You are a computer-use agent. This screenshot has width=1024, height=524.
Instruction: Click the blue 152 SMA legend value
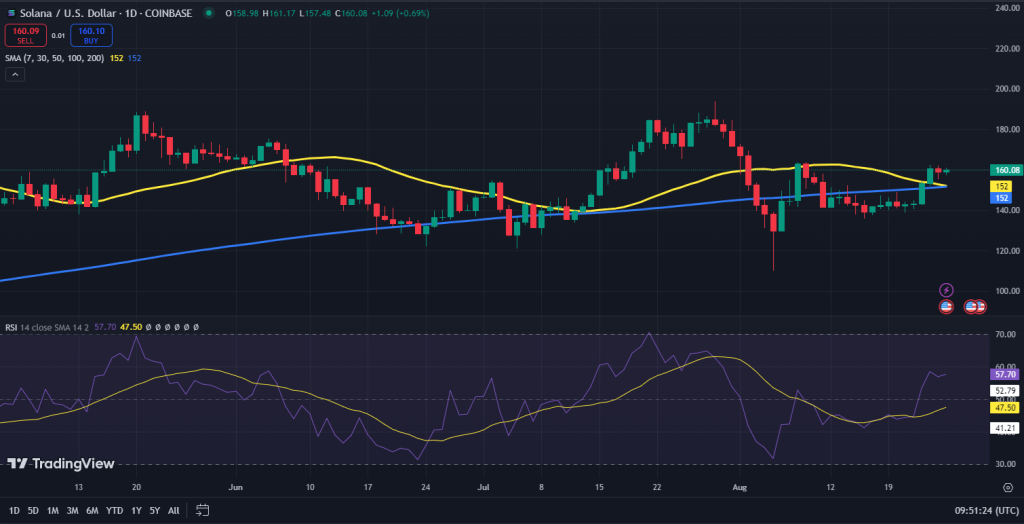pyautogui.click(x=134, y=58)
